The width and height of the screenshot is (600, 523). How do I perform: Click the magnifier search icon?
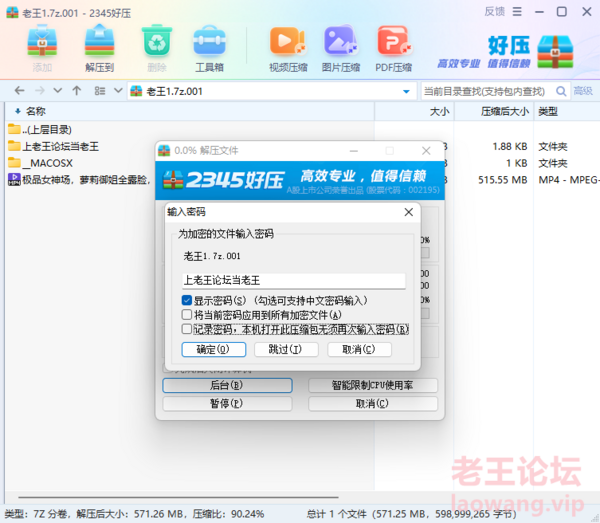coord(561,91)
